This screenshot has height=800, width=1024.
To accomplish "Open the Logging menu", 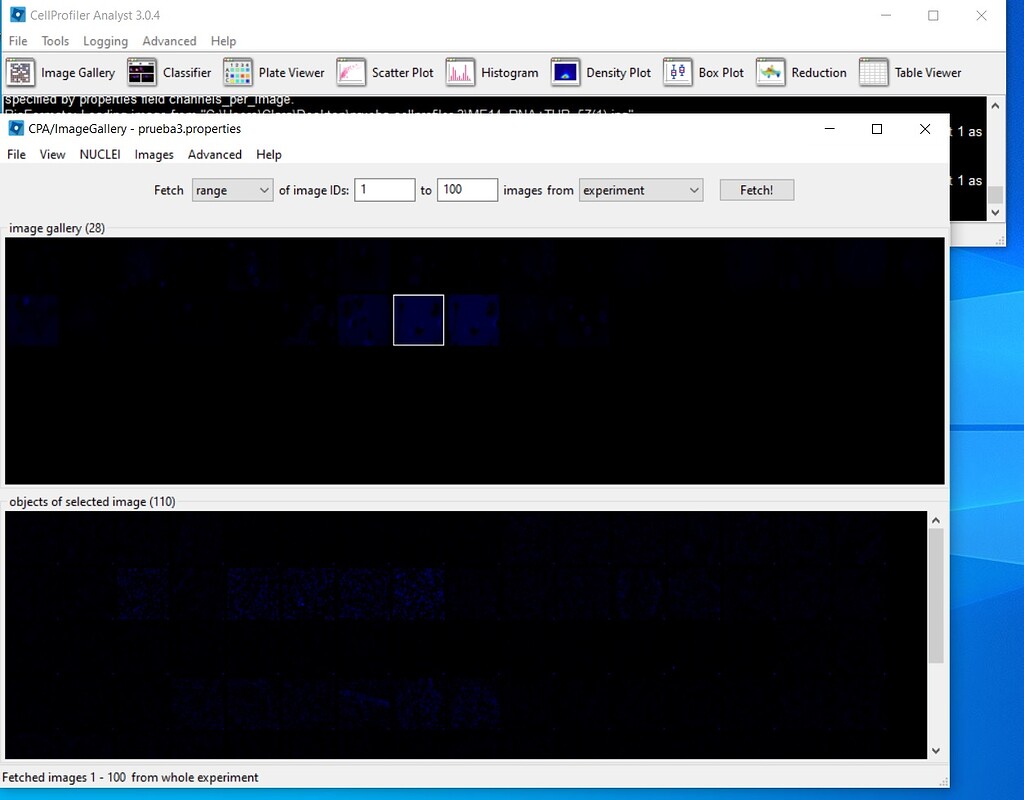I will tap(105, 41).
